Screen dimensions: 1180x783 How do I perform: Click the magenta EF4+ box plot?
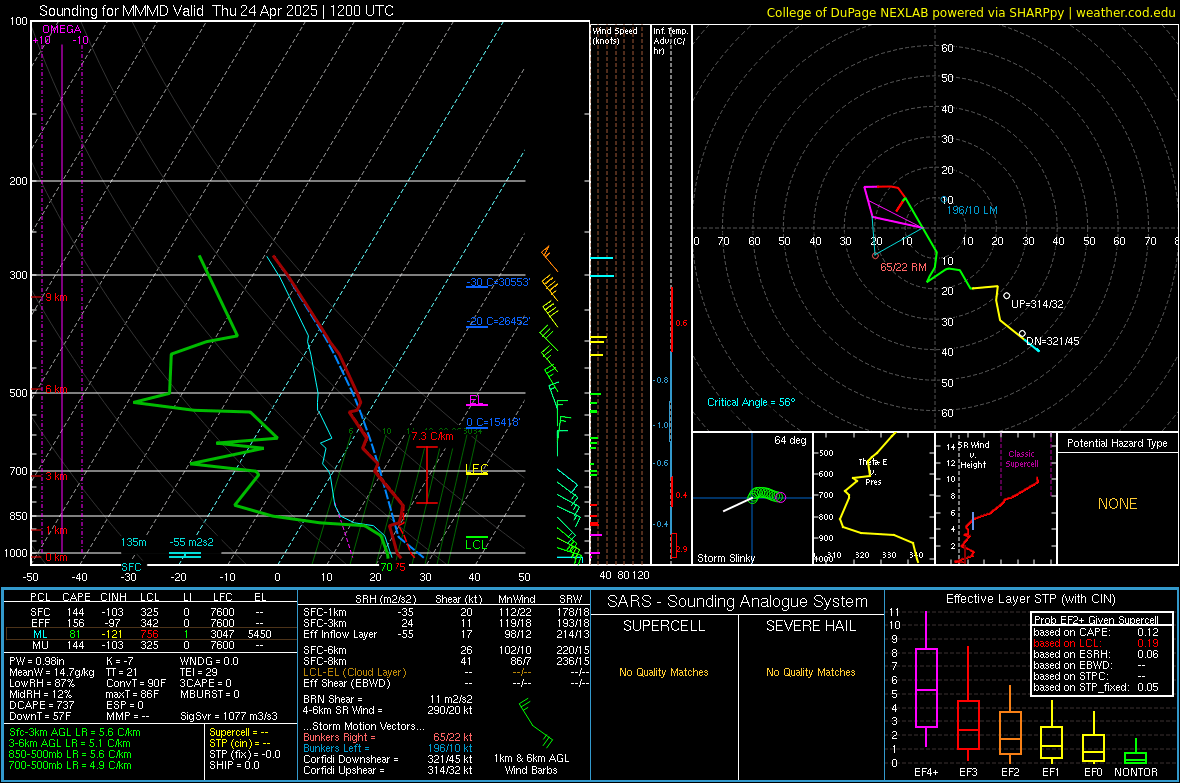click(x=926, y=687)
